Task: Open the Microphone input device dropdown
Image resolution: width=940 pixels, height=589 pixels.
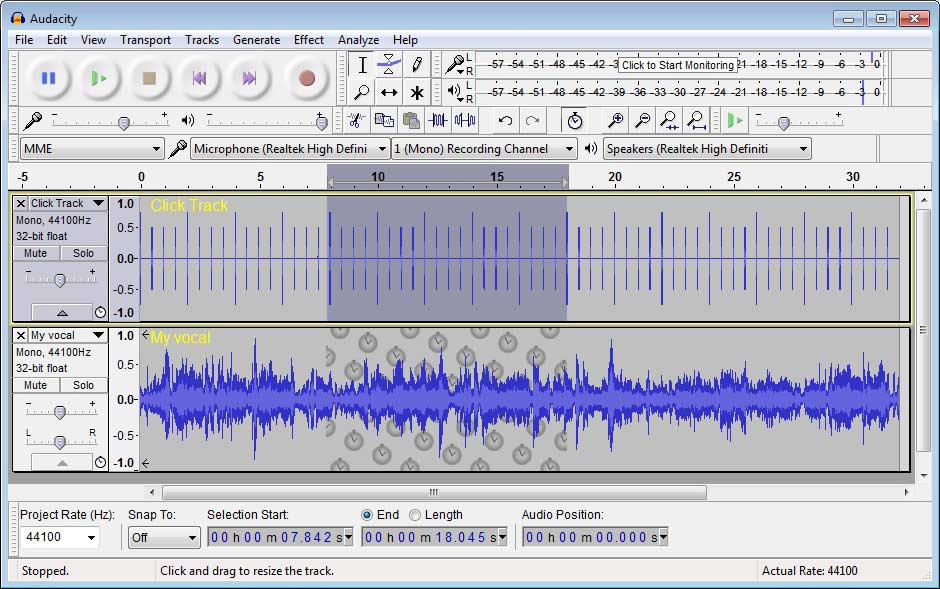Action: tap(289, 148)
